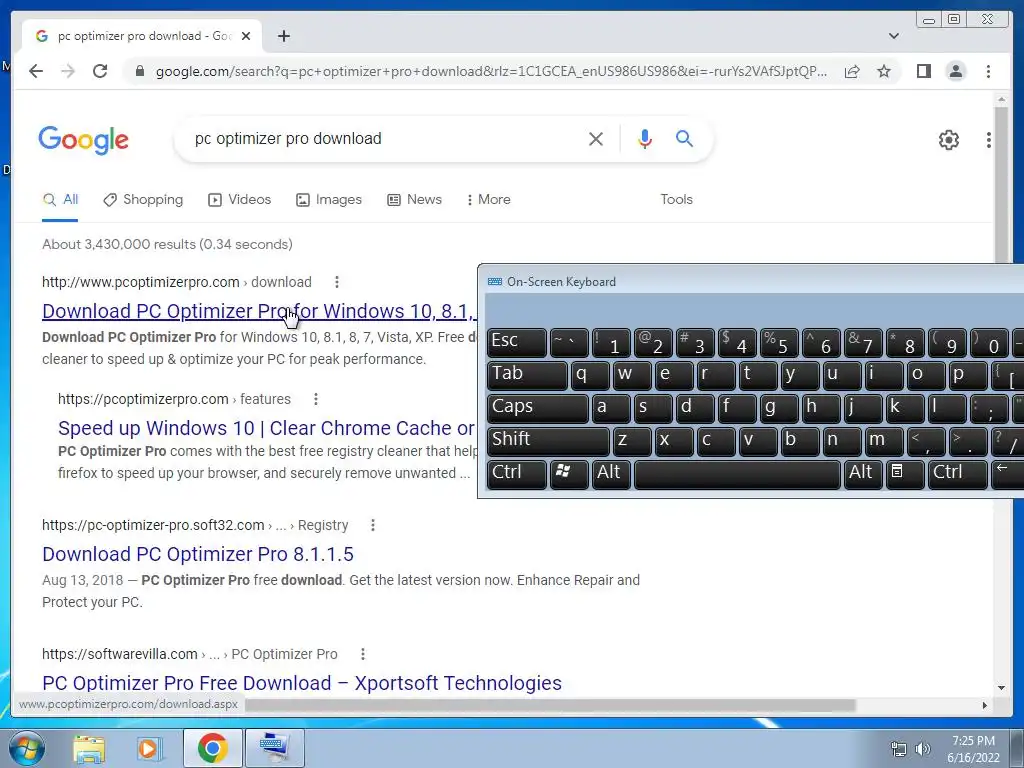Click the scrollbar down arrow
1024x768 pixels.
(1001, 687)
